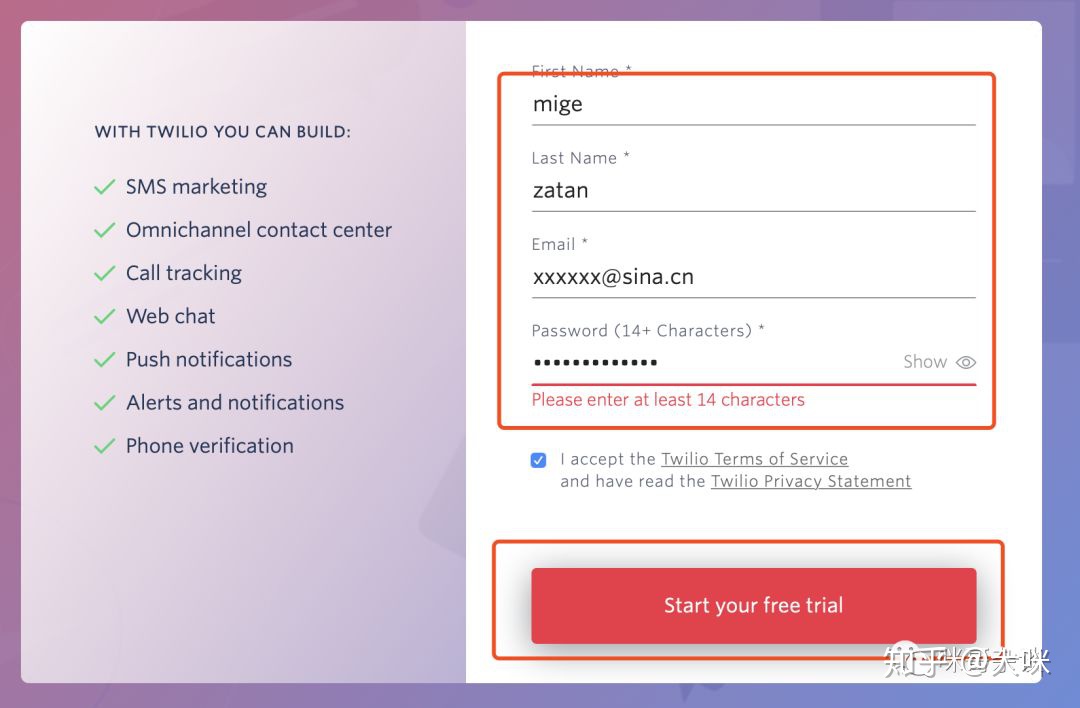The height and width of the screenshot is (708, 1080).
Task: Click into the Last Name field
Action: 752,190
